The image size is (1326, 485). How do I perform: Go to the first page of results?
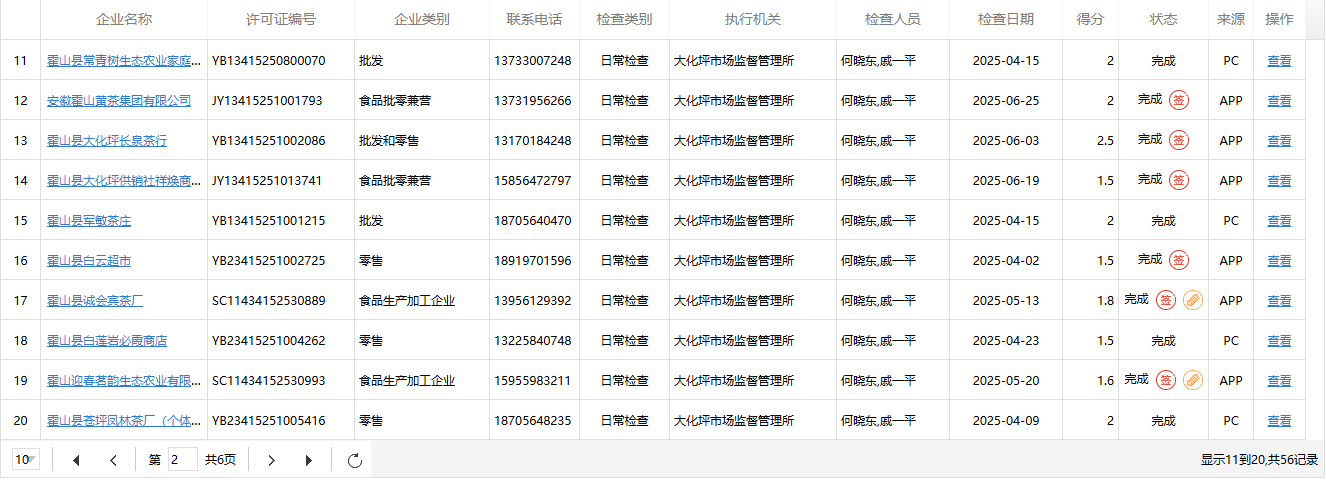(x=76, y=460)
